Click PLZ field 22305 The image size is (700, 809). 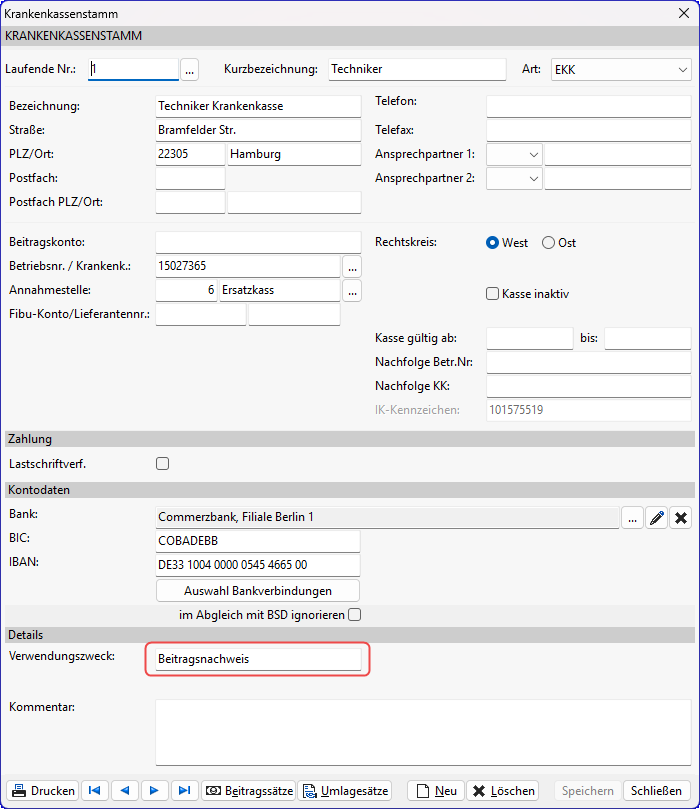[x=190, y=154]
